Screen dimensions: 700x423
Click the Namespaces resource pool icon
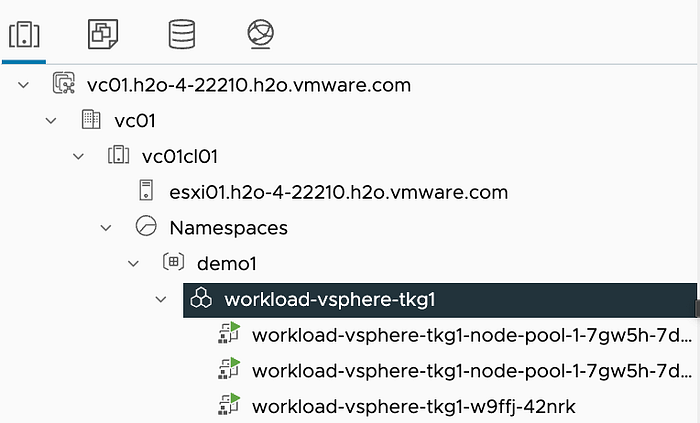coord(146,226)
